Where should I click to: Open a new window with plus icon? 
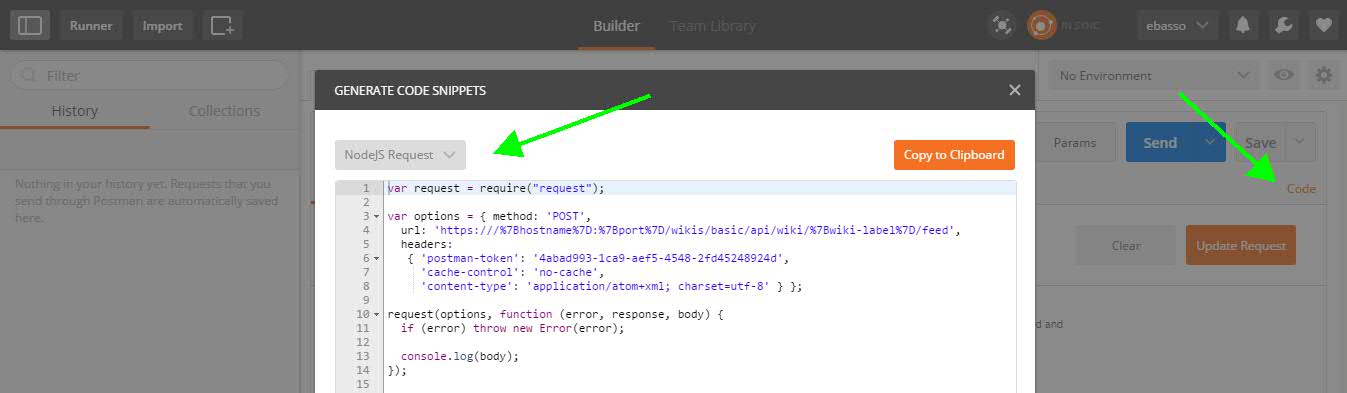[x=222, y=25]
